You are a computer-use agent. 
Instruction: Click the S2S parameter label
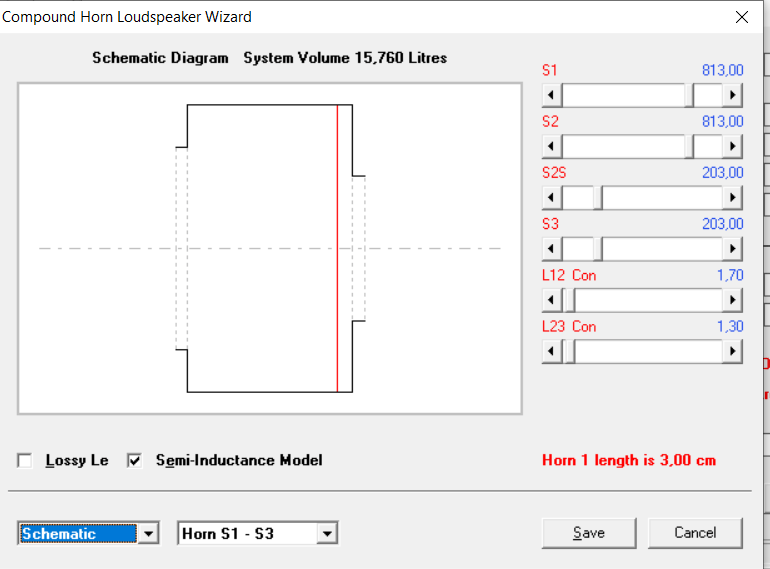point(554,173)
